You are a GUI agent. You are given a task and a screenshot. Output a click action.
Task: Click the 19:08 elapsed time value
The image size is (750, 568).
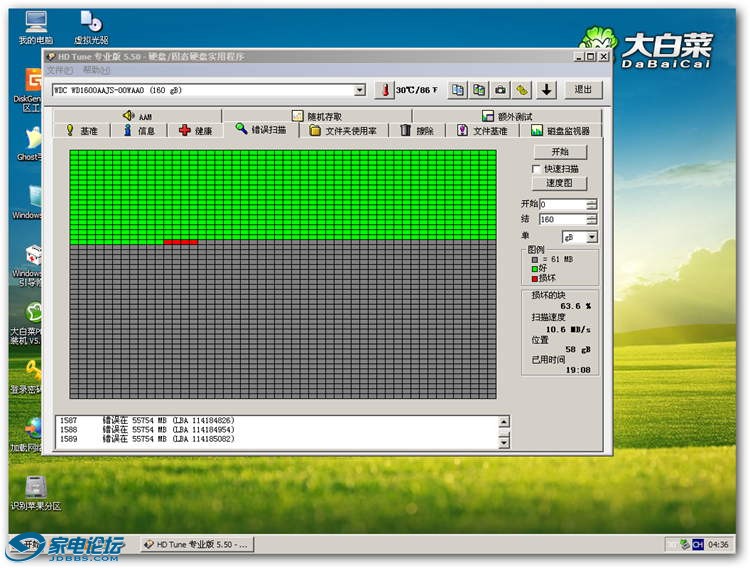pos(578,370)
